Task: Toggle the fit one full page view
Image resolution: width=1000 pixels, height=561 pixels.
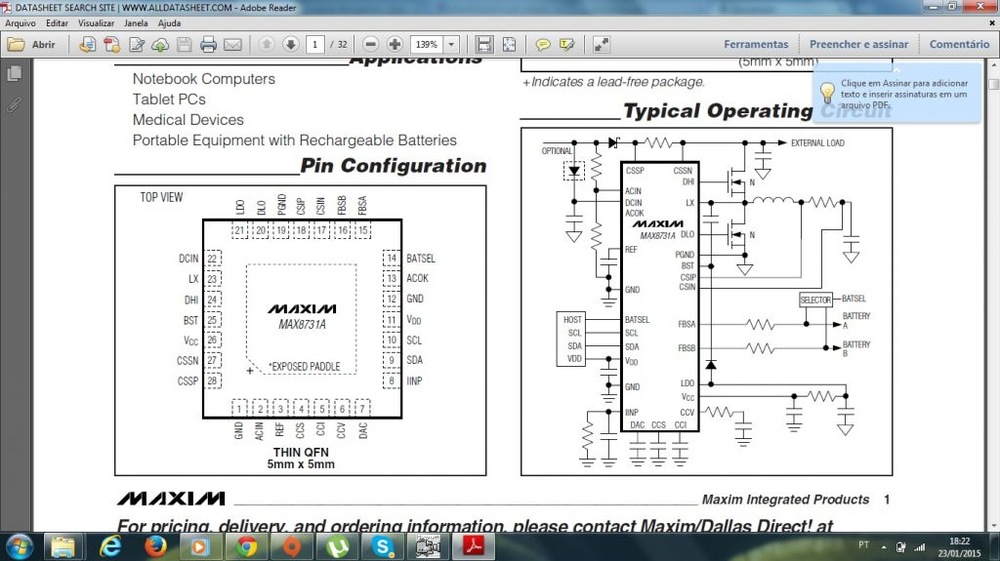Action: tap(509, 45)
